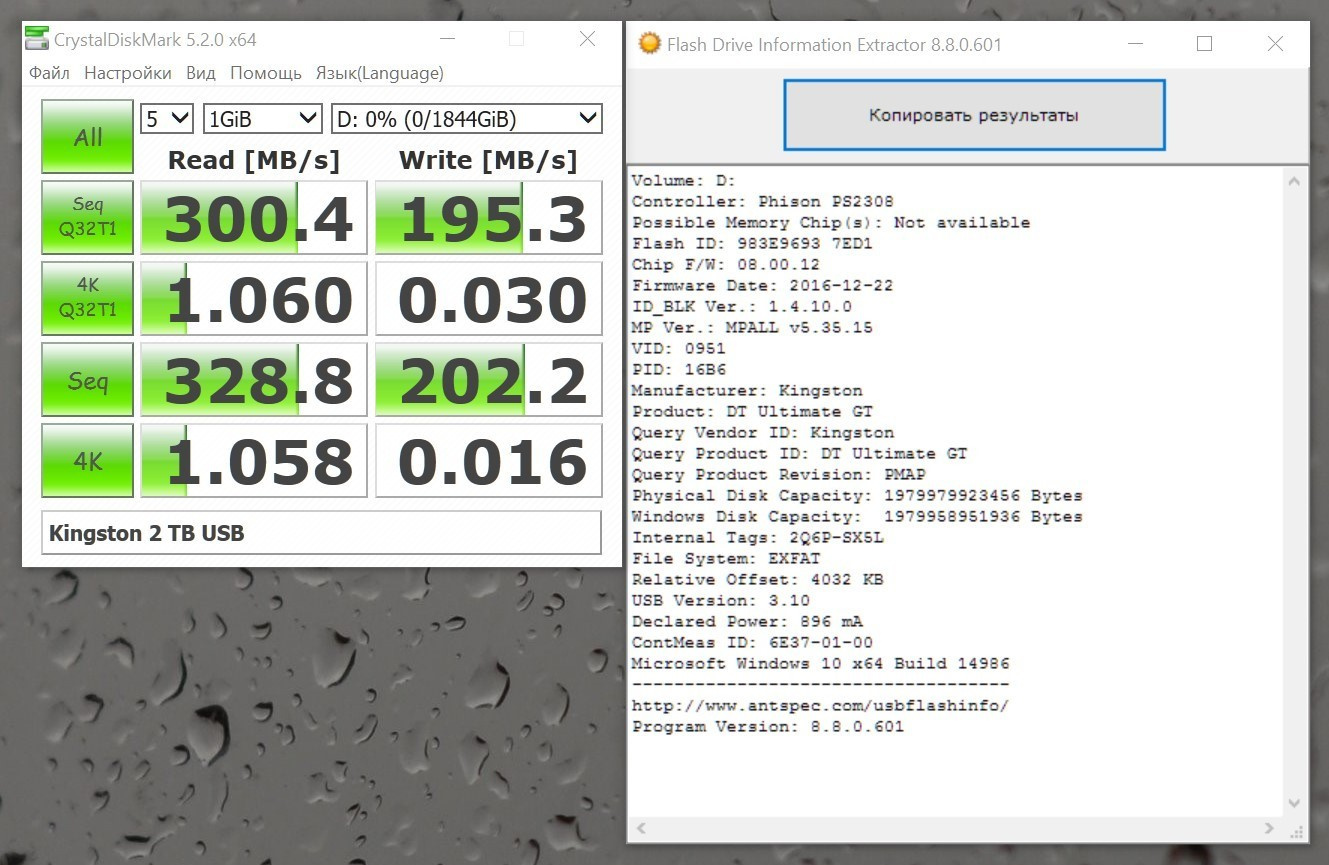Click the Read [MB/s] column header

coord(254,160)
